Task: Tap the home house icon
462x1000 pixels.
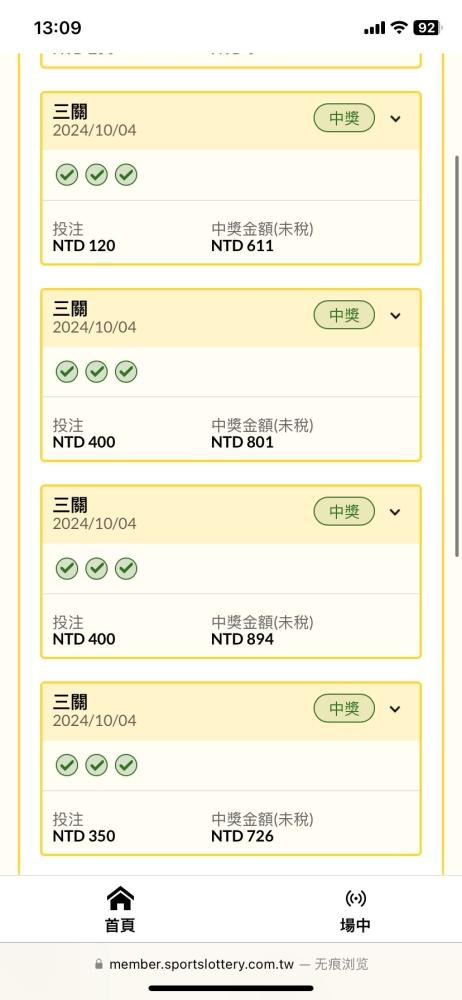Action: (x=120, y=898)
